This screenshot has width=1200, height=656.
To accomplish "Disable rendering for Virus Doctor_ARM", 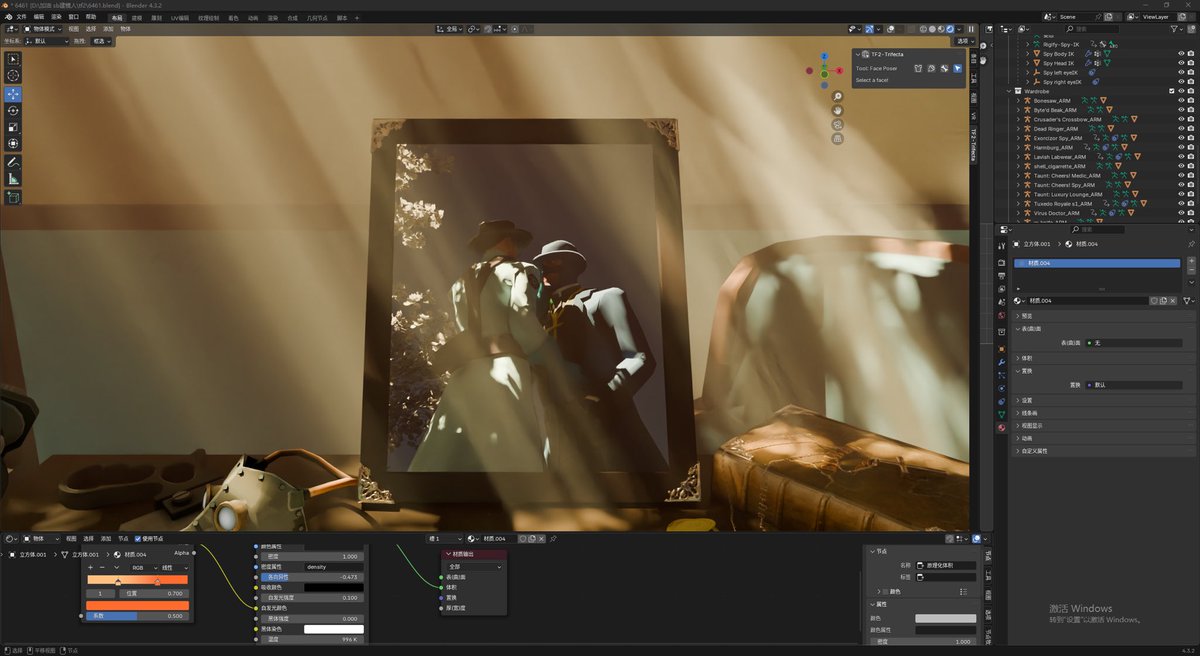I will (x=1191, y=213).
